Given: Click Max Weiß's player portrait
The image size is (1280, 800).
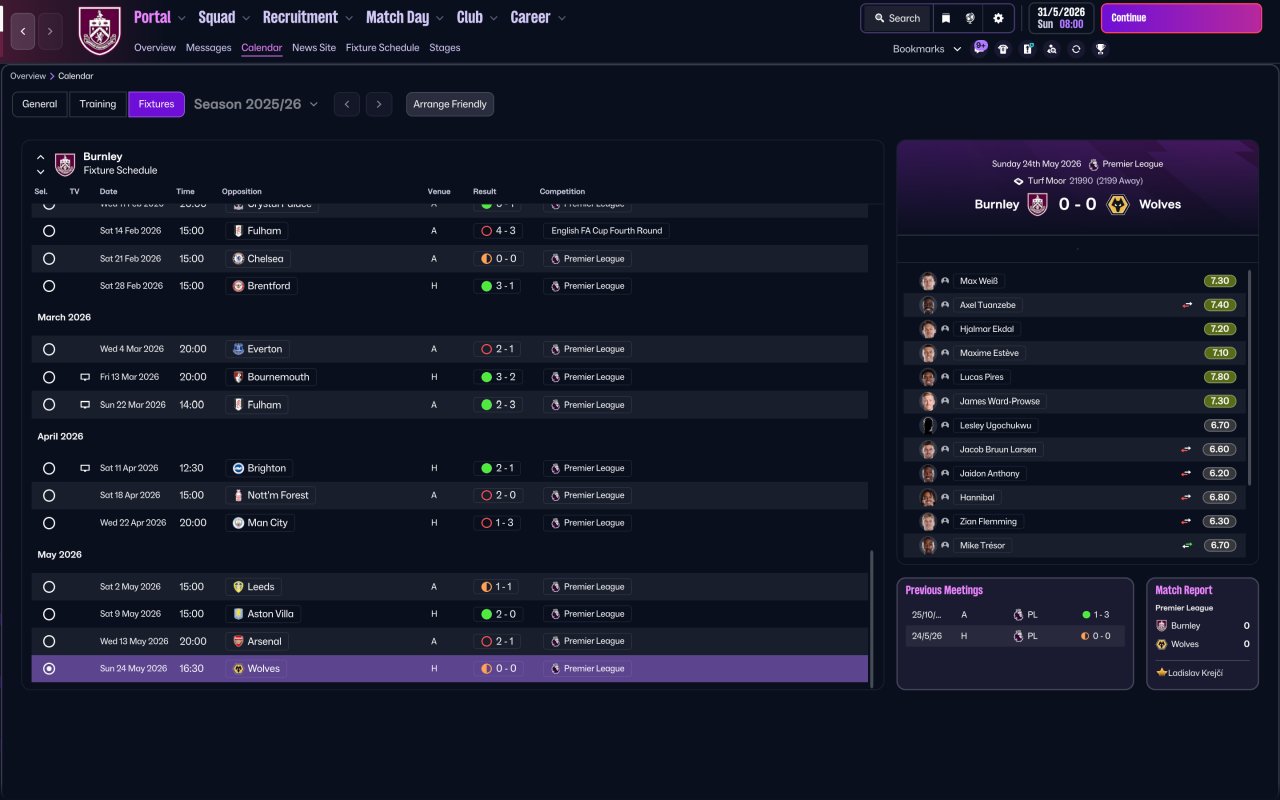Looking at the screenshot, I should [928, 281].
